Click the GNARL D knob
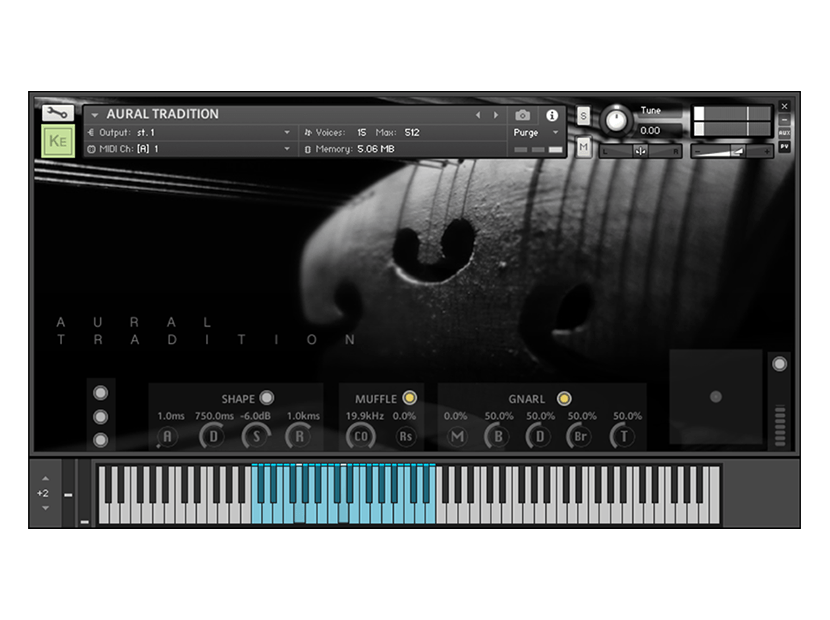830x620 pixels. [x=539, y=437]
